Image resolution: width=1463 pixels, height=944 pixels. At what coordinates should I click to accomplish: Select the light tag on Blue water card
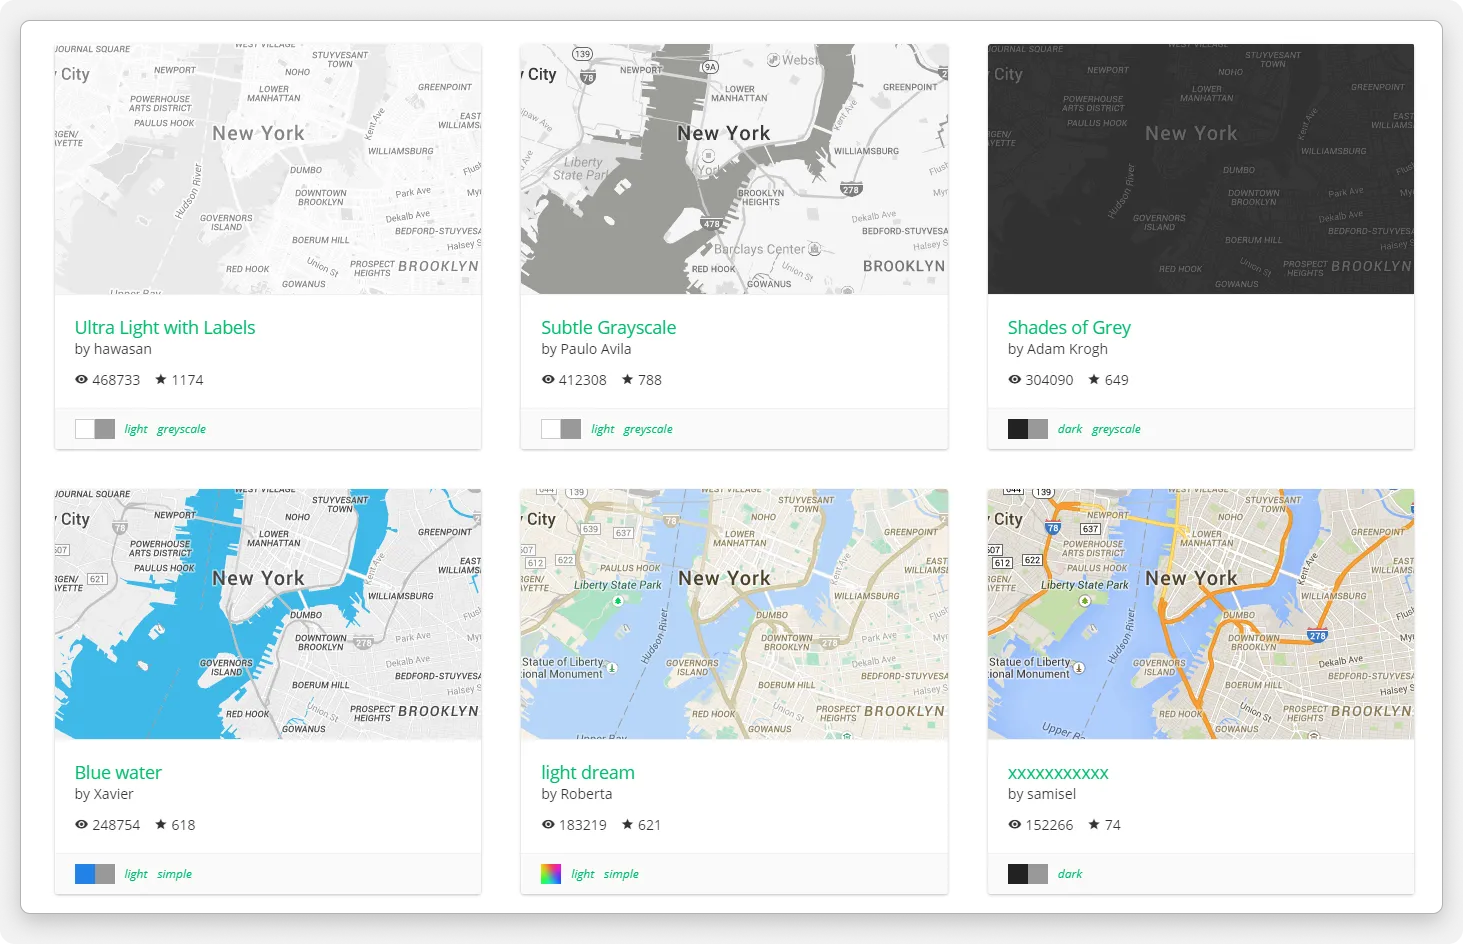point(136,874)
